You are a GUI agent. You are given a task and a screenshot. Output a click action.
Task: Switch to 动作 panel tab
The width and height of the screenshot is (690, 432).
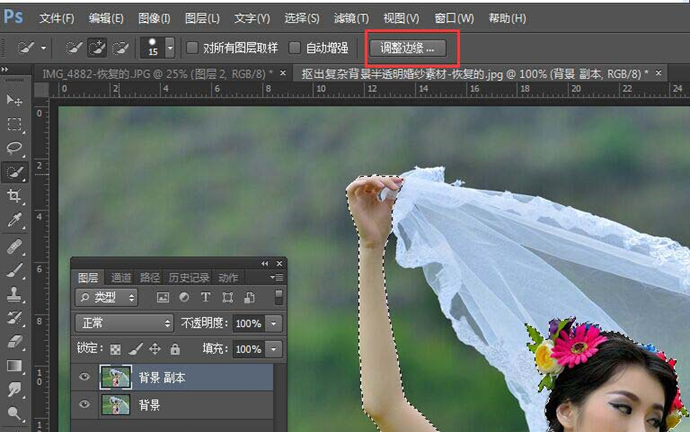click(x=228, y=278)
